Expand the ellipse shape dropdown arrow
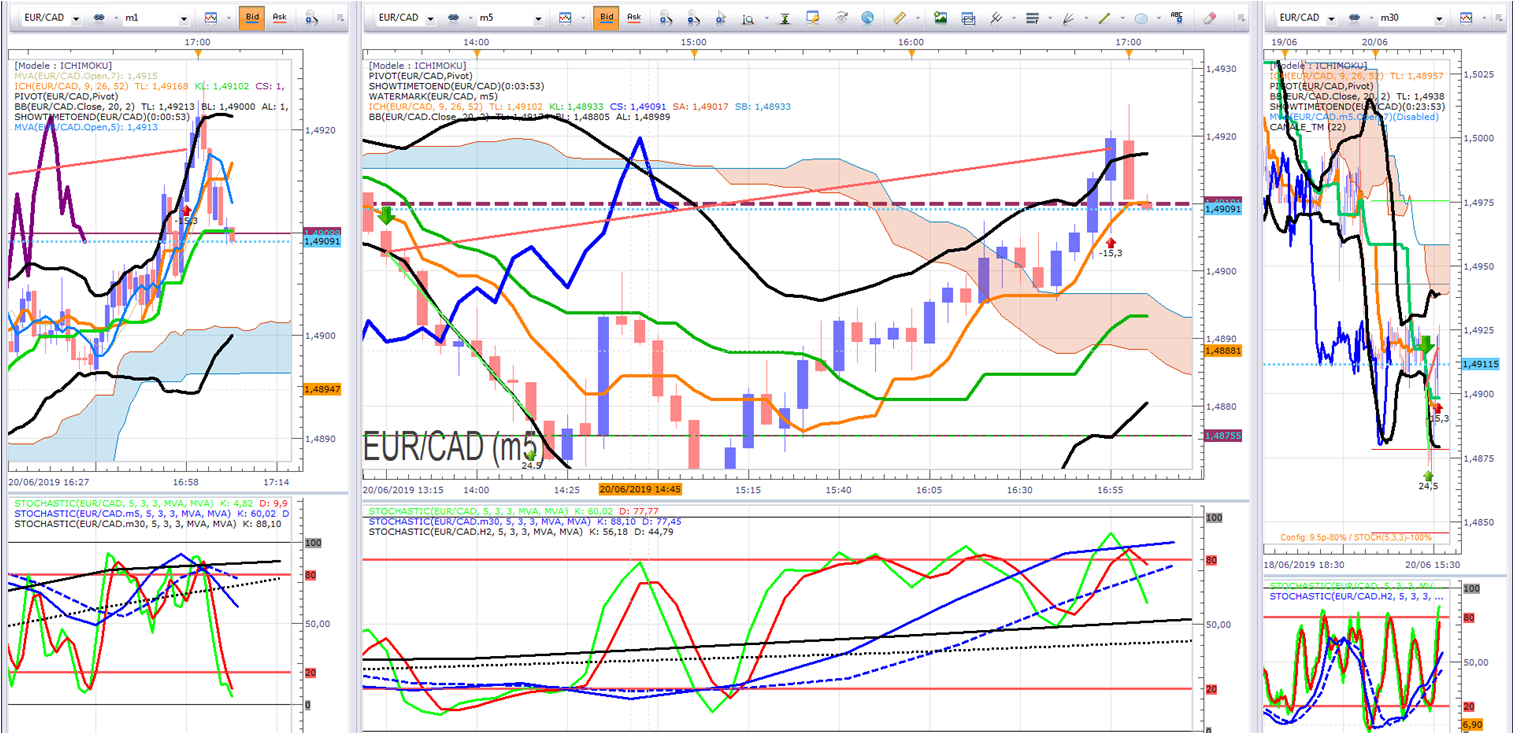The image size is (1514, 734). tap(1158, 18)
